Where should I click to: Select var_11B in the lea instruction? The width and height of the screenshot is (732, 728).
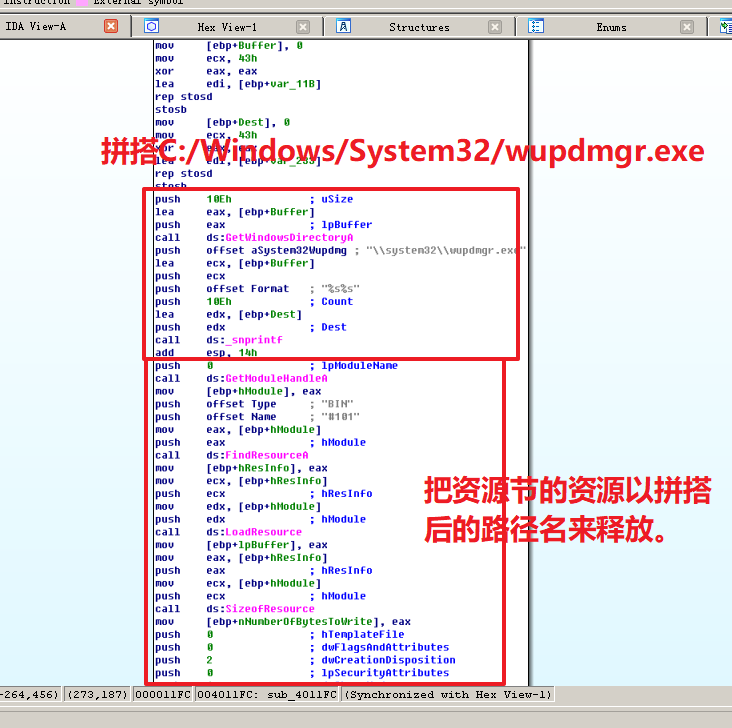(292, 85)
